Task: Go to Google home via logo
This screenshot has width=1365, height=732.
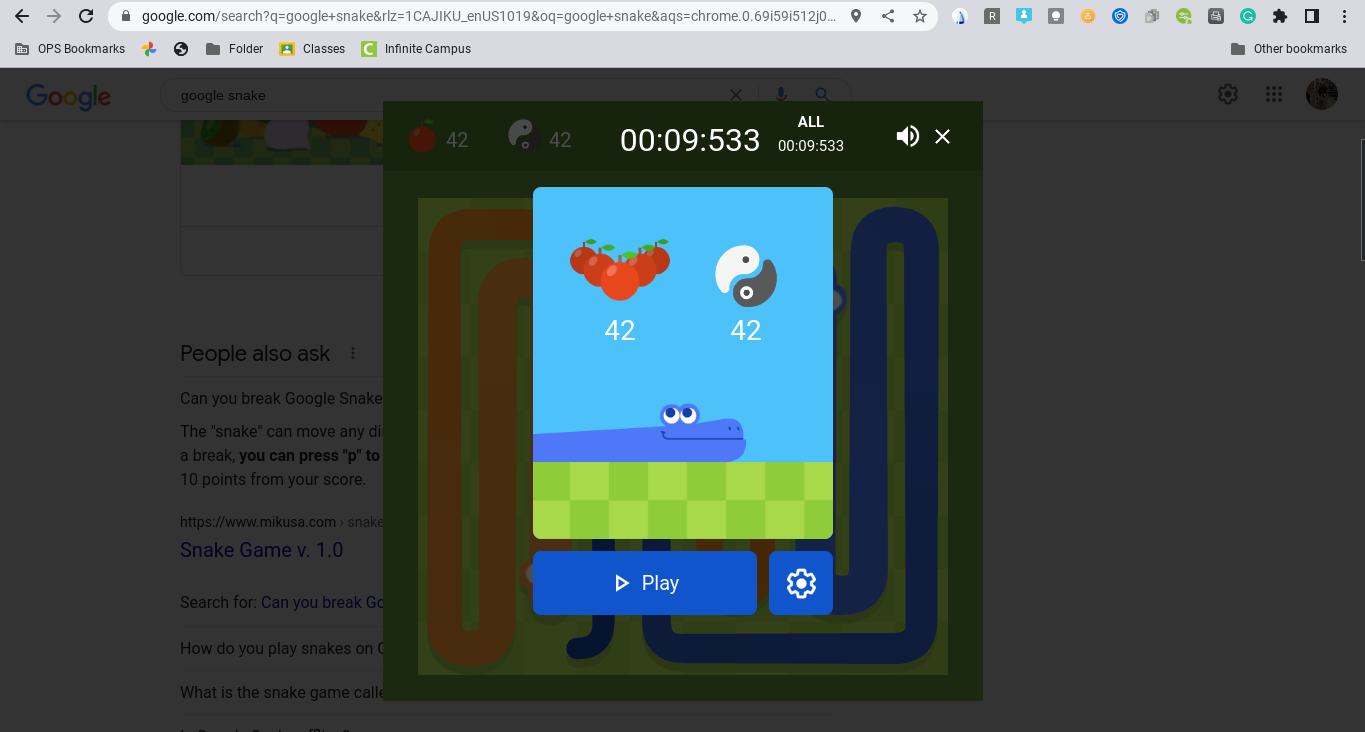Action: (68, 96)
